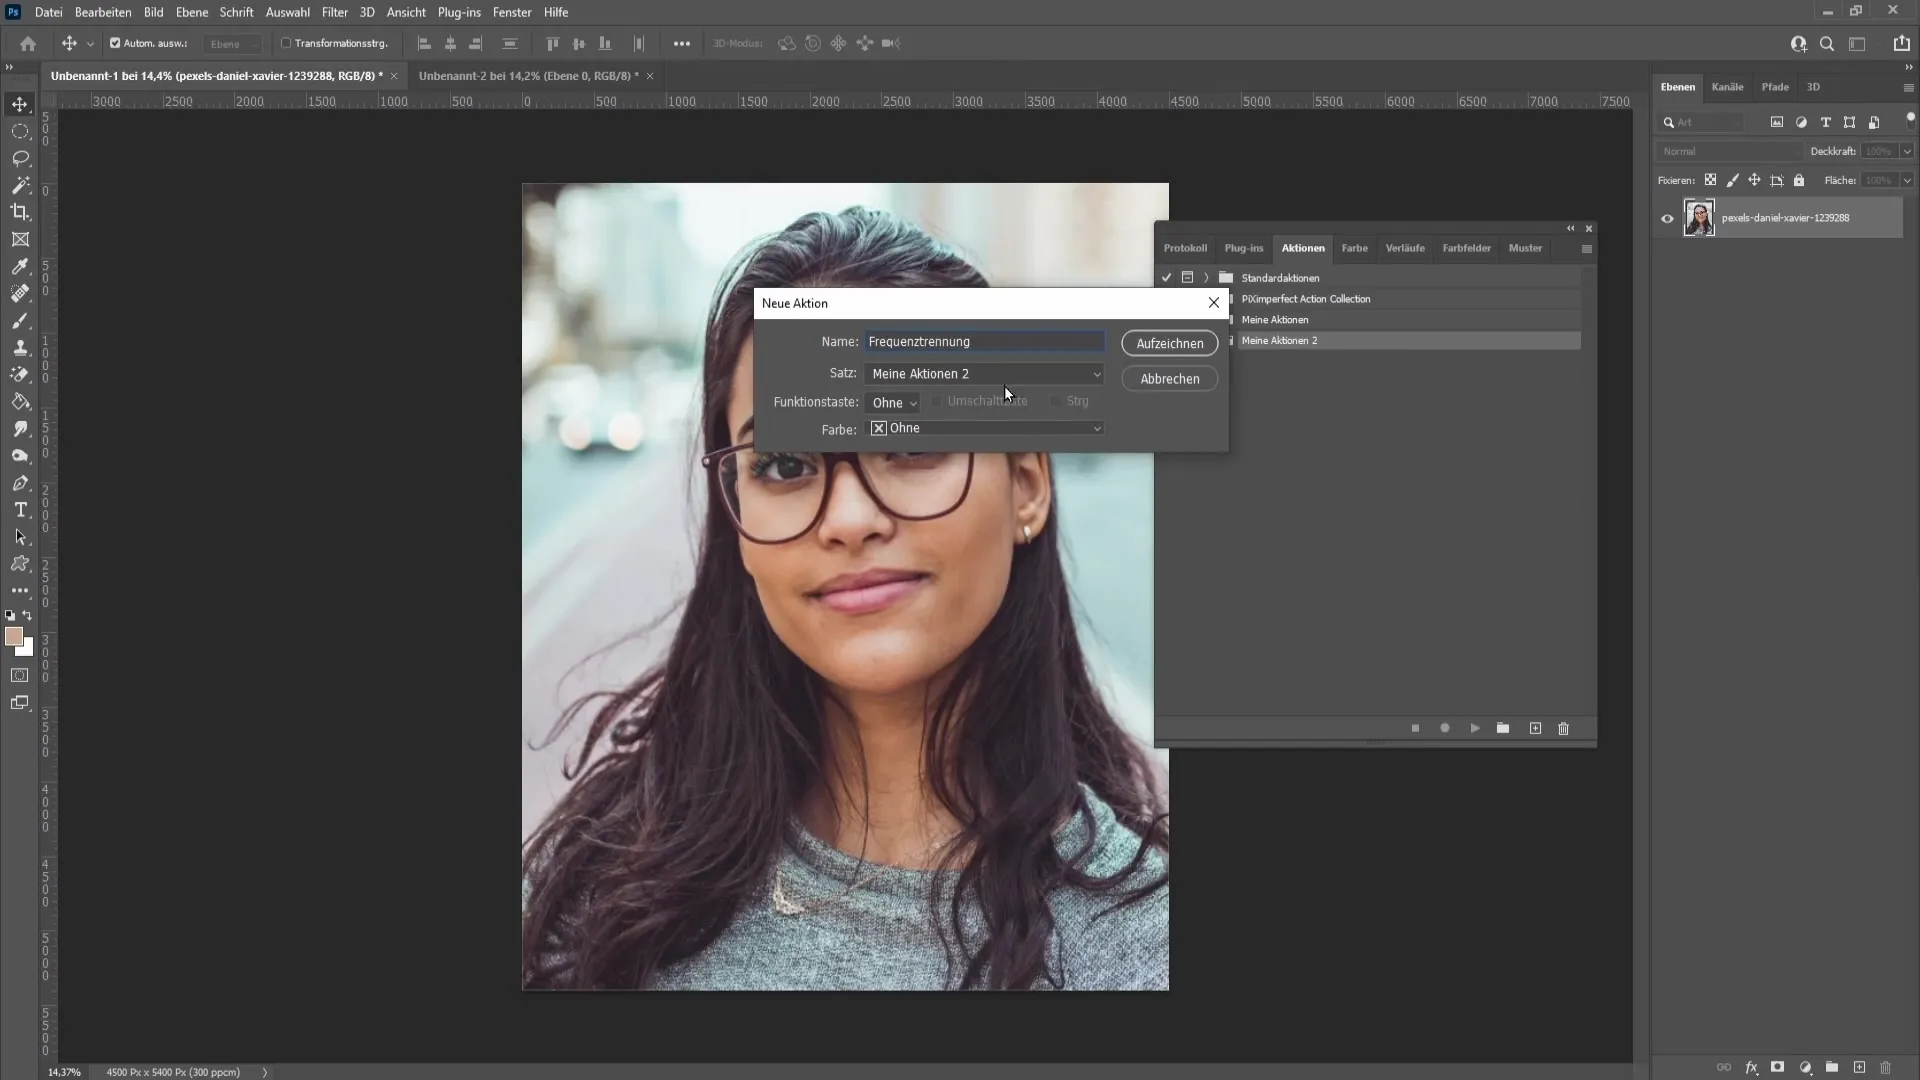Create new action set folder icon

point(1503,728)
